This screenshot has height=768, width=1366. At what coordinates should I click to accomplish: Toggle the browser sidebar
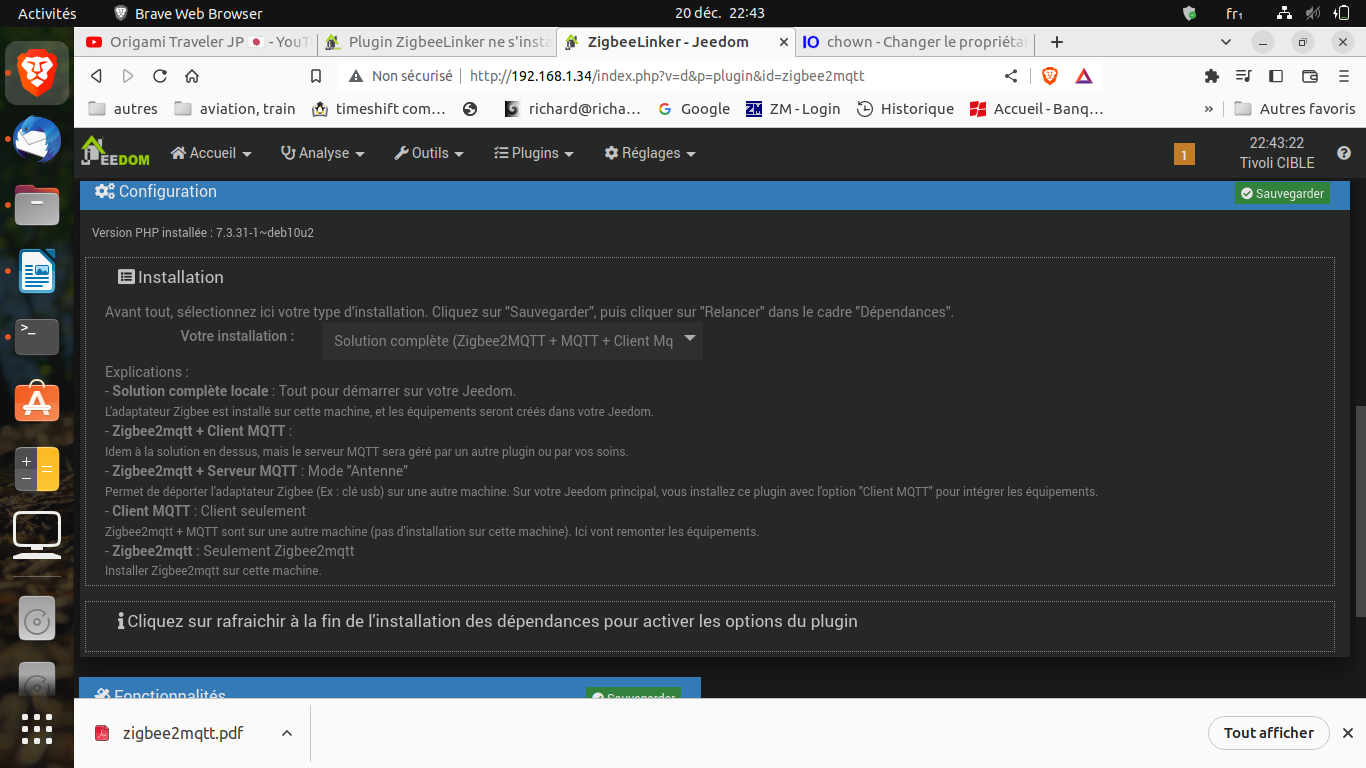pyautogui.click(x=1276, y=76)
